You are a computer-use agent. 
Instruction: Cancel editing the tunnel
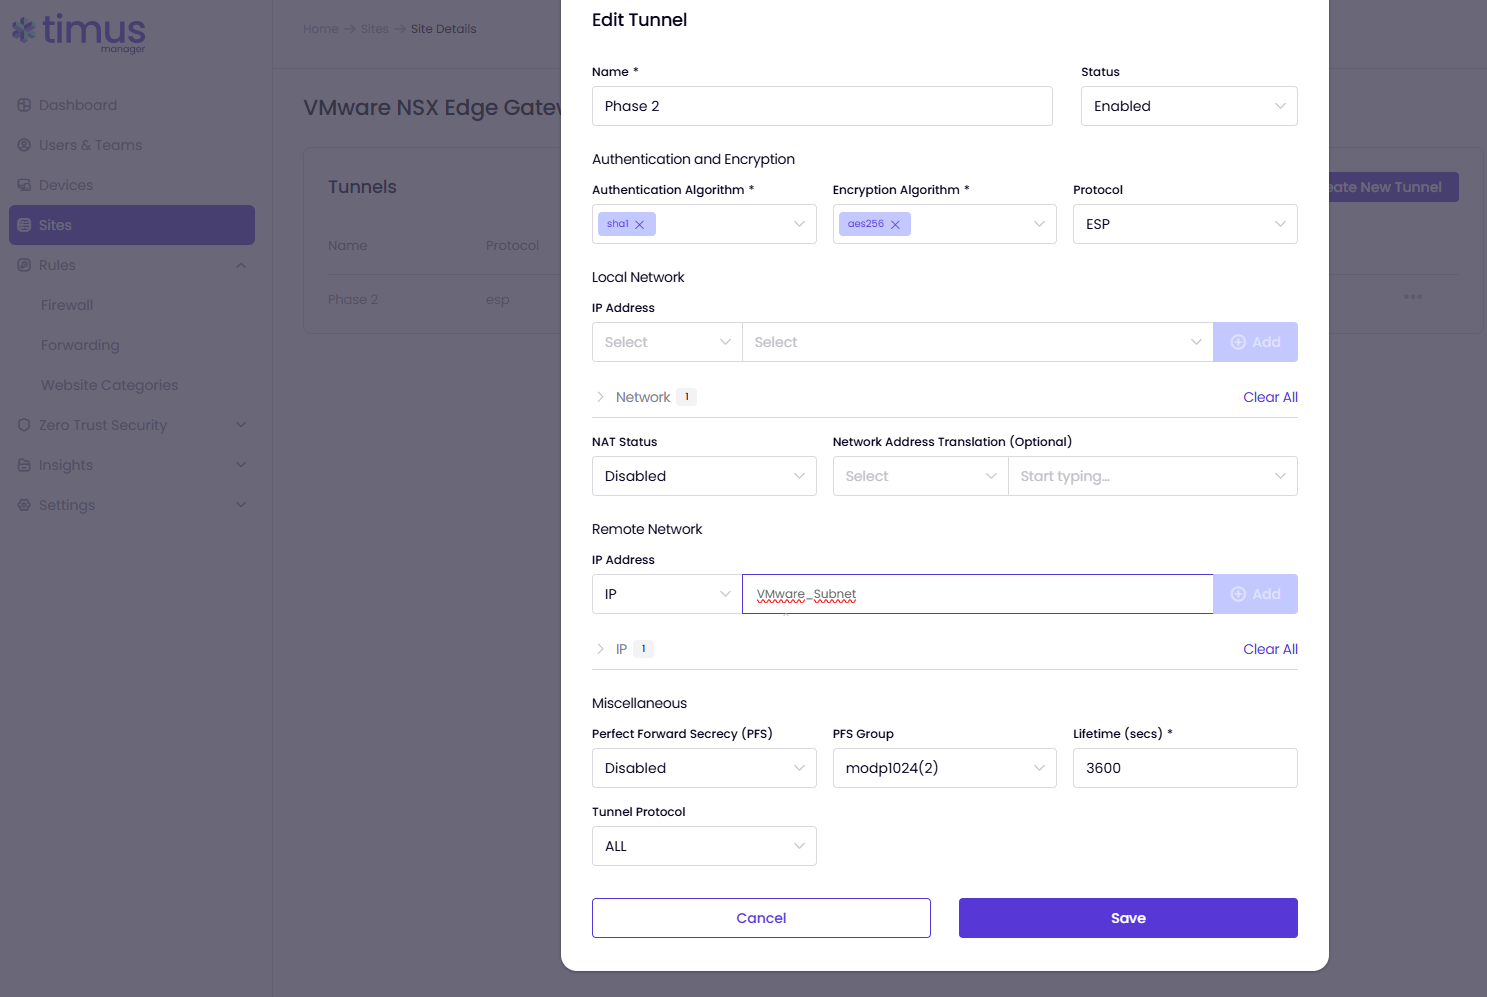tap(761, 918)
